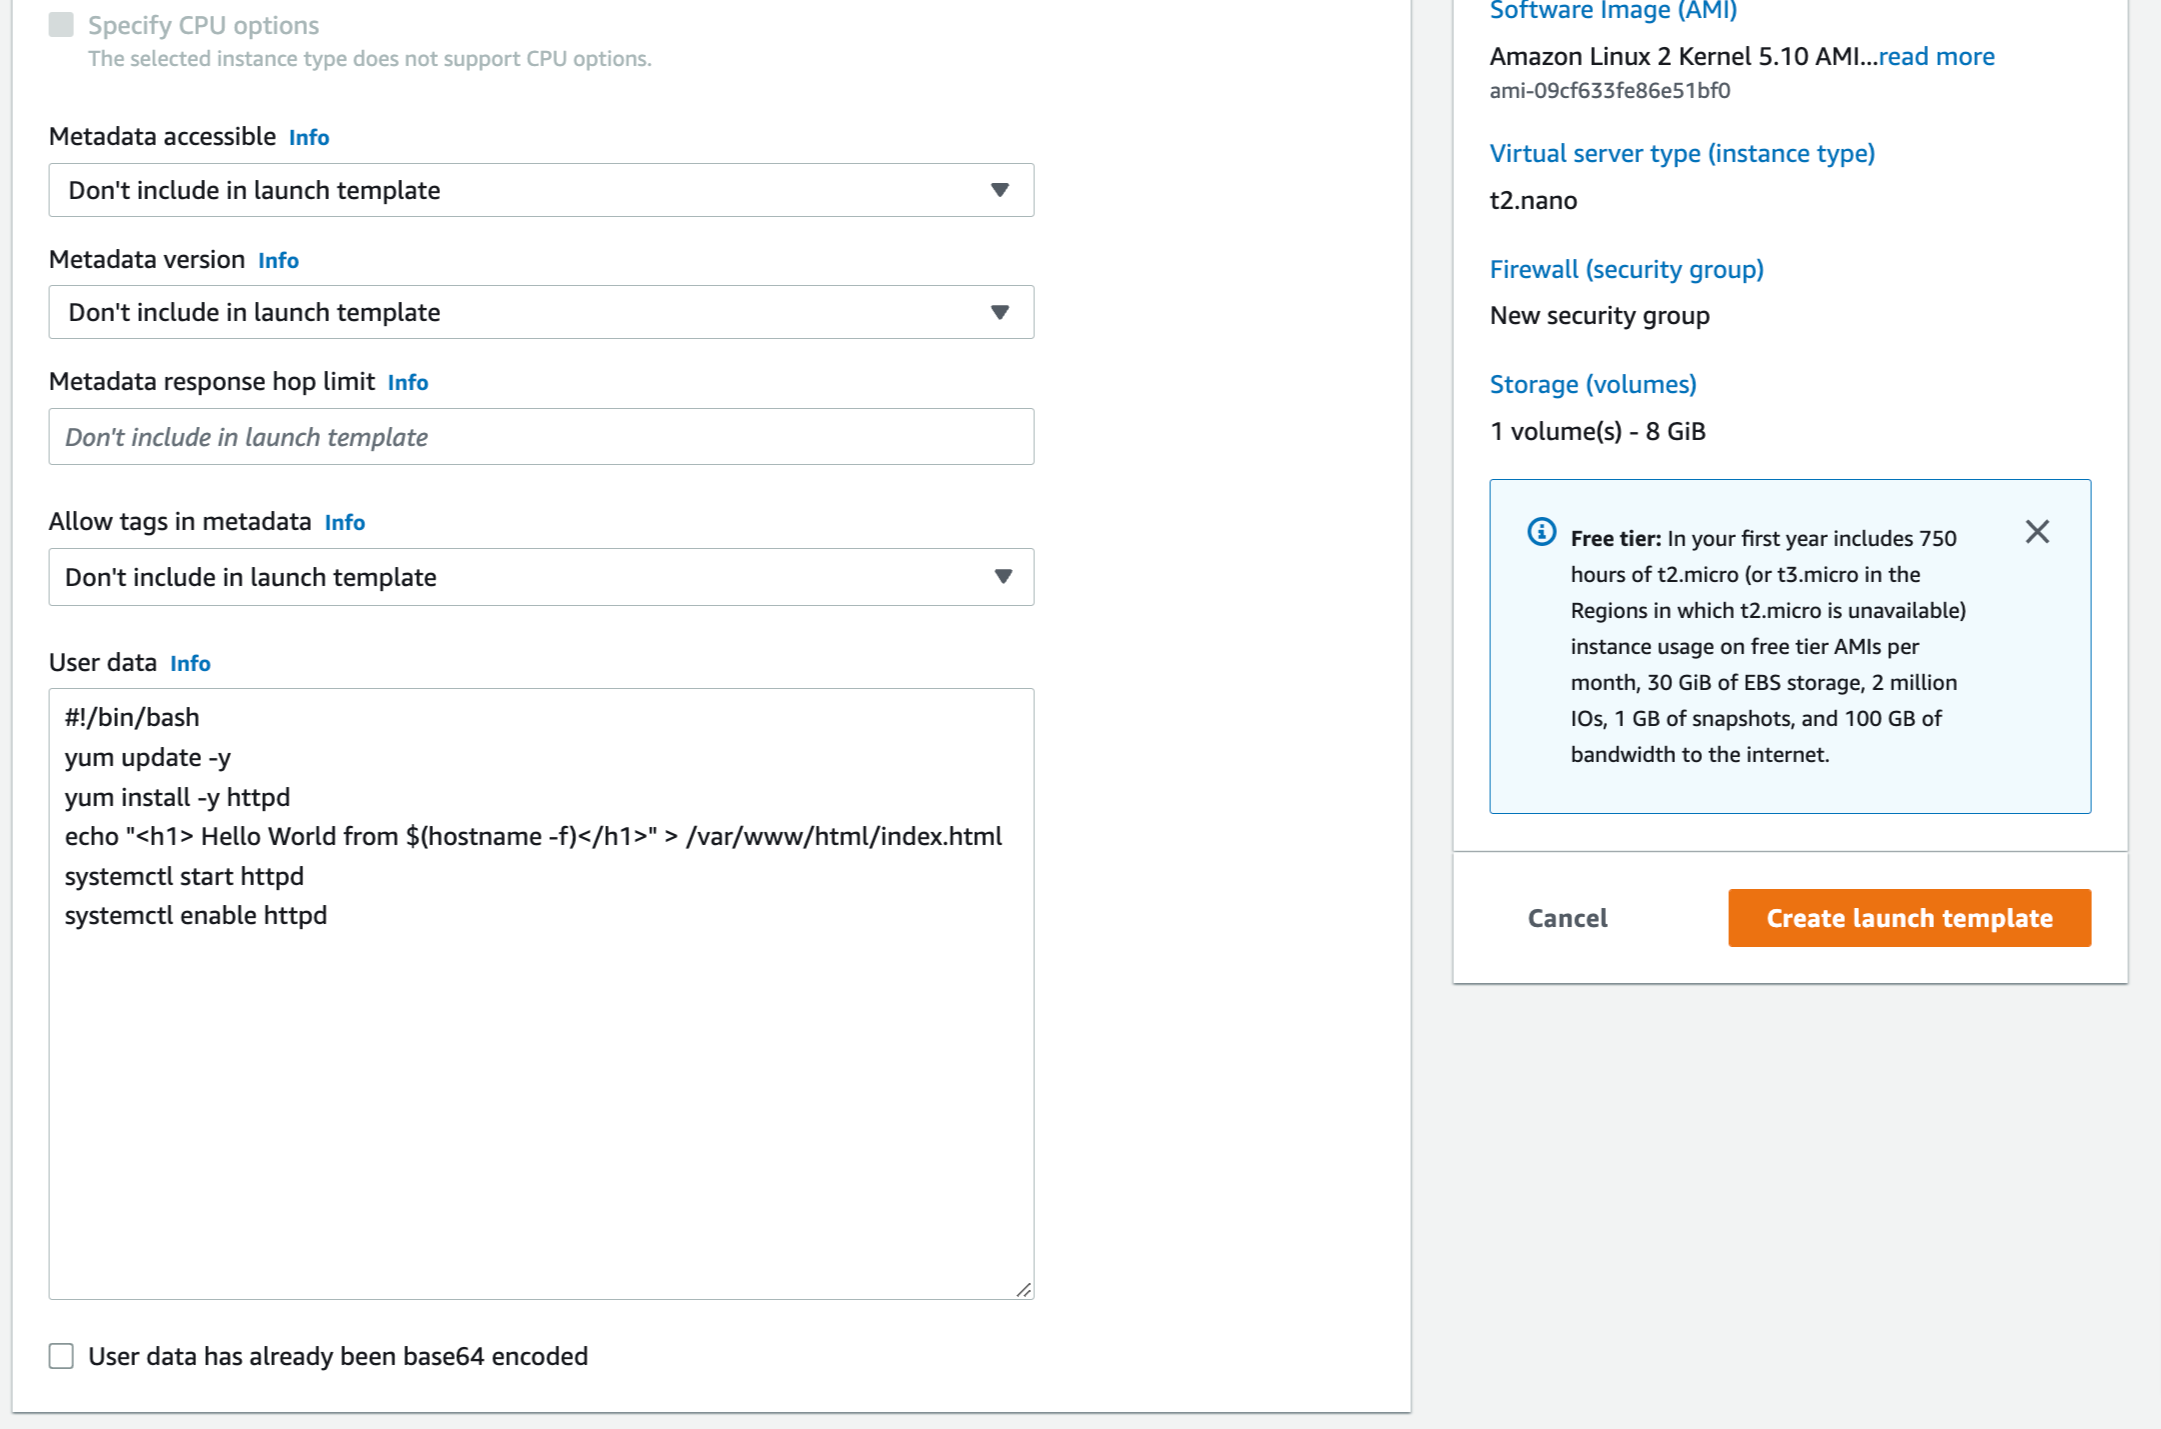This screenshot has height=1429, width=2161.
Task: Click the Metadata accessible dropdown arrow
Action: [x=999, y=190]
